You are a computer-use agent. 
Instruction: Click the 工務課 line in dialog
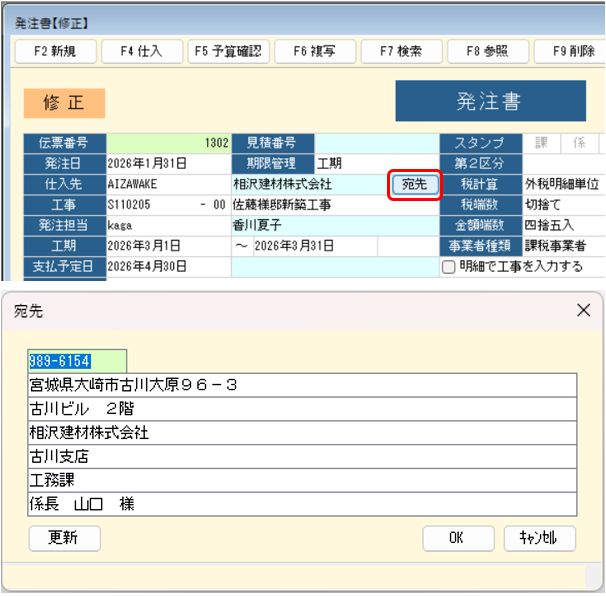(x=302, y=480)
